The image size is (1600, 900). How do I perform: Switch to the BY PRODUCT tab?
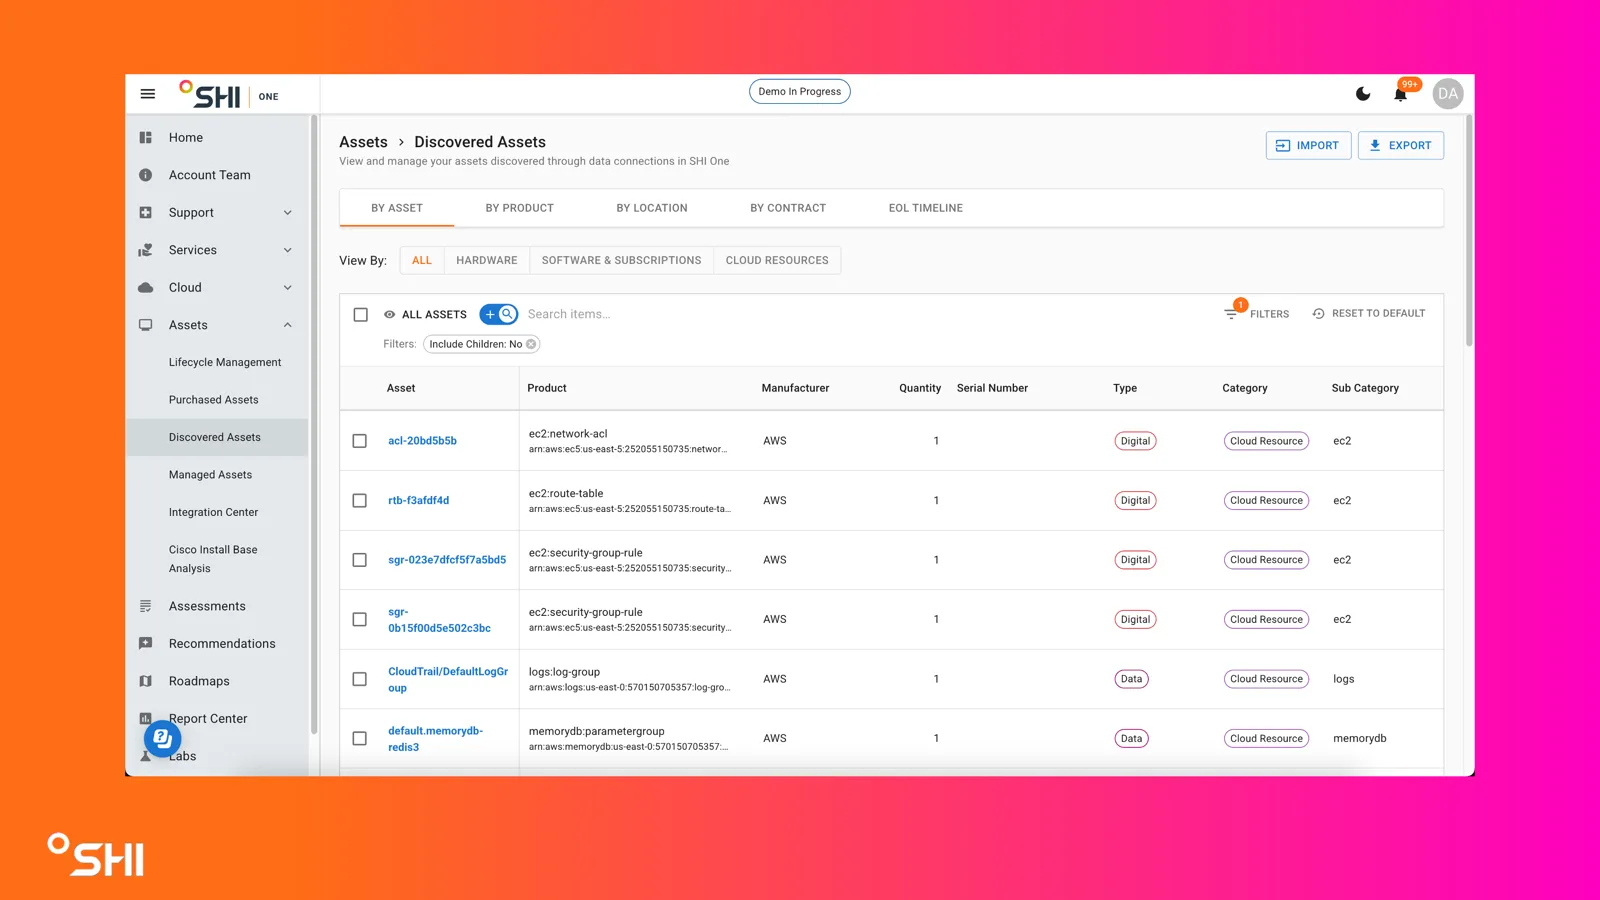(520, 208)
